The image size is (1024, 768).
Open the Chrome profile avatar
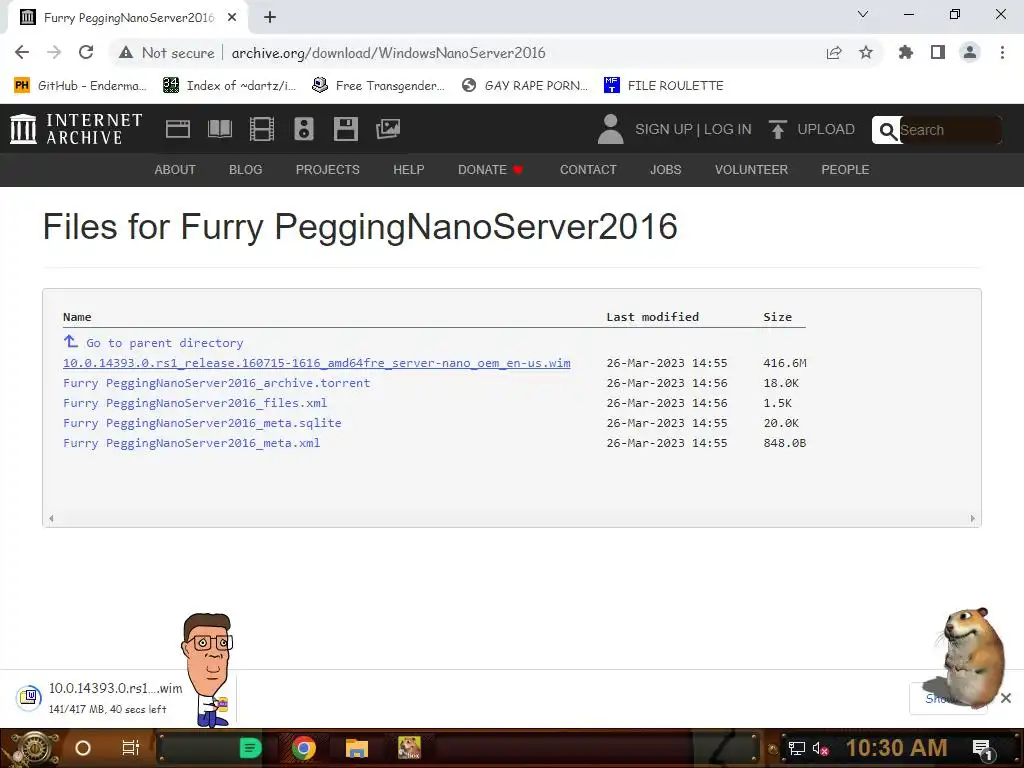pyautogui.click(x=970, y=52)
